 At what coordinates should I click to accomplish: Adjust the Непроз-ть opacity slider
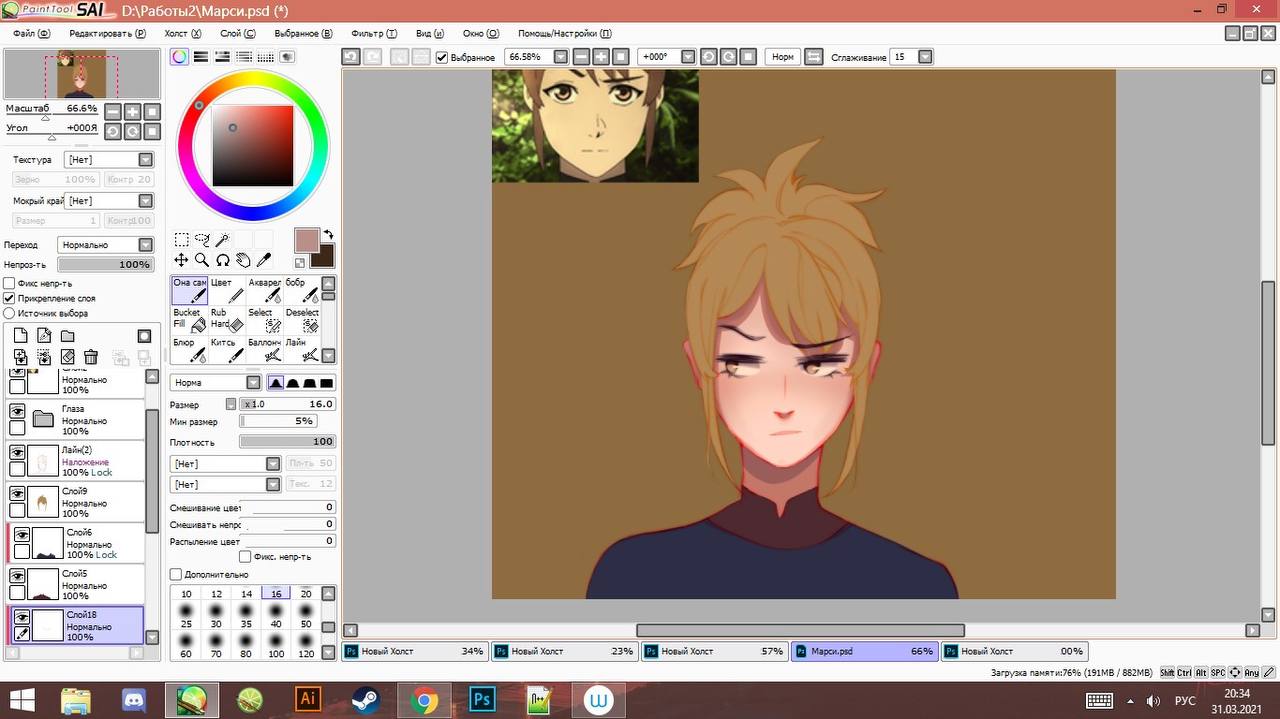105,265
